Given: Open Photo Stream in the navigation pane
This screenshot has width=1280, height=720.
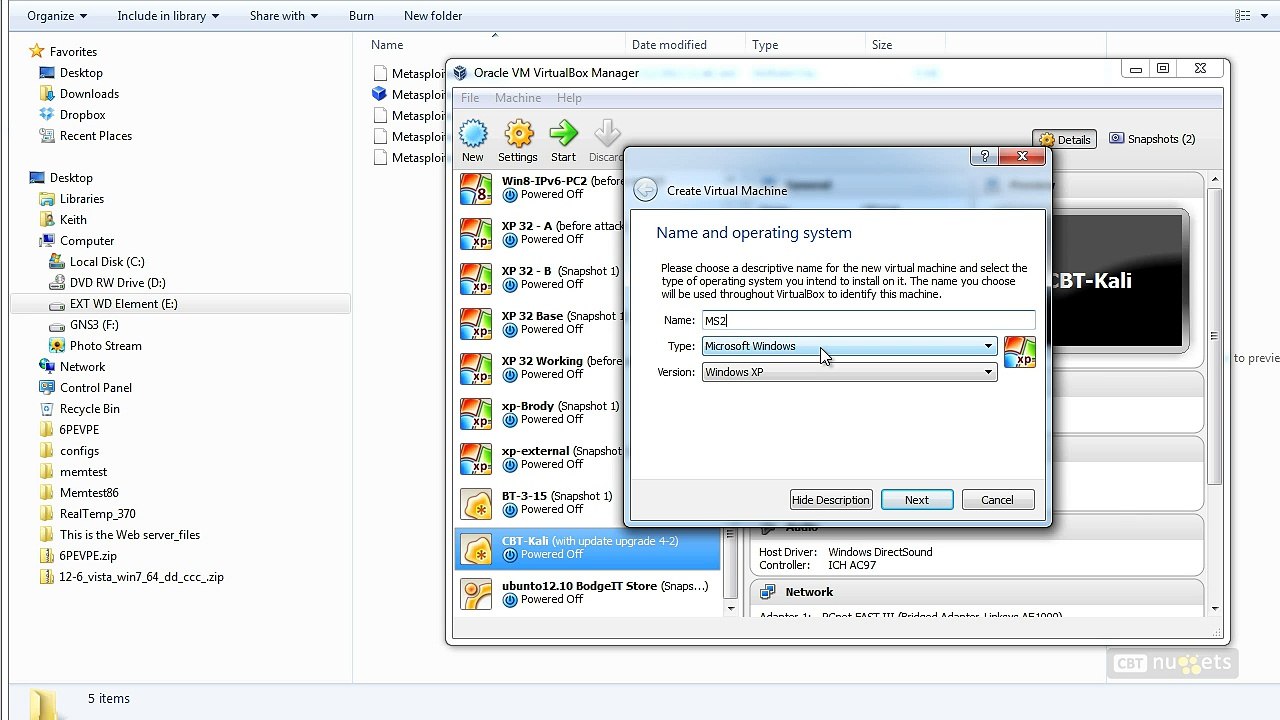Looking at the screenshot, I should [105, 346].
